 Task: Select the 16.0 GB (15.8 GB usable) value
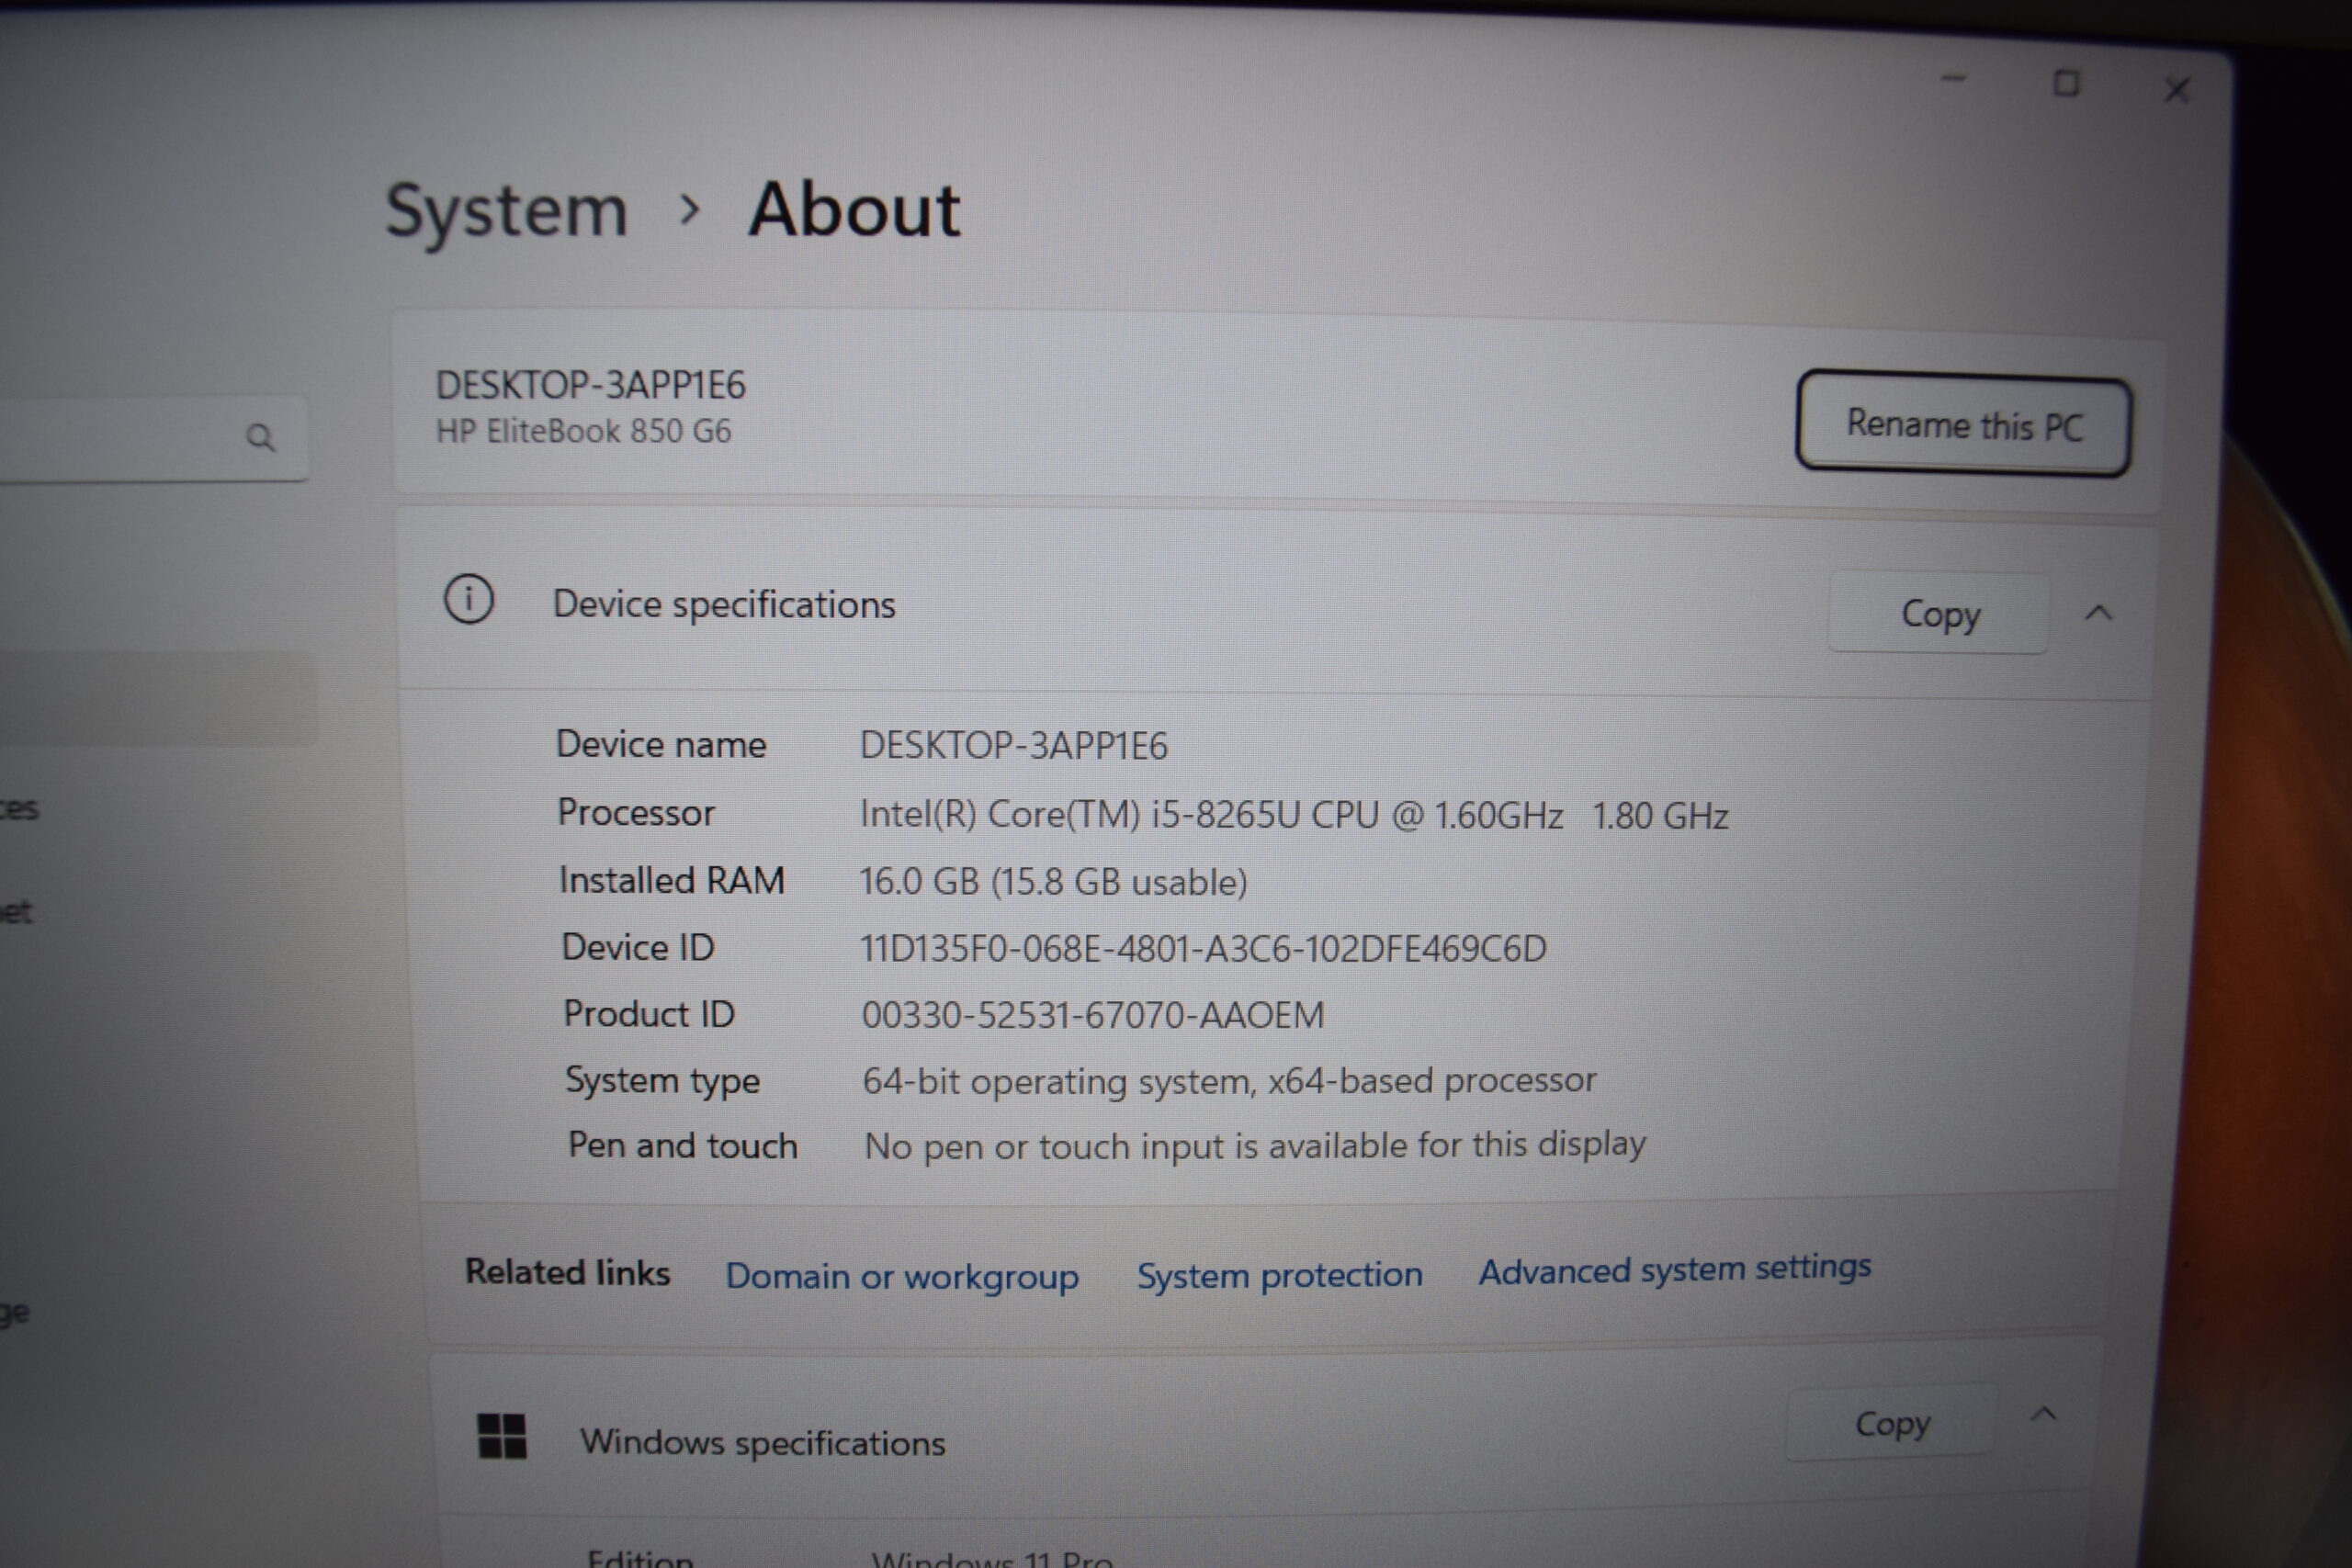click(1054, 882)
